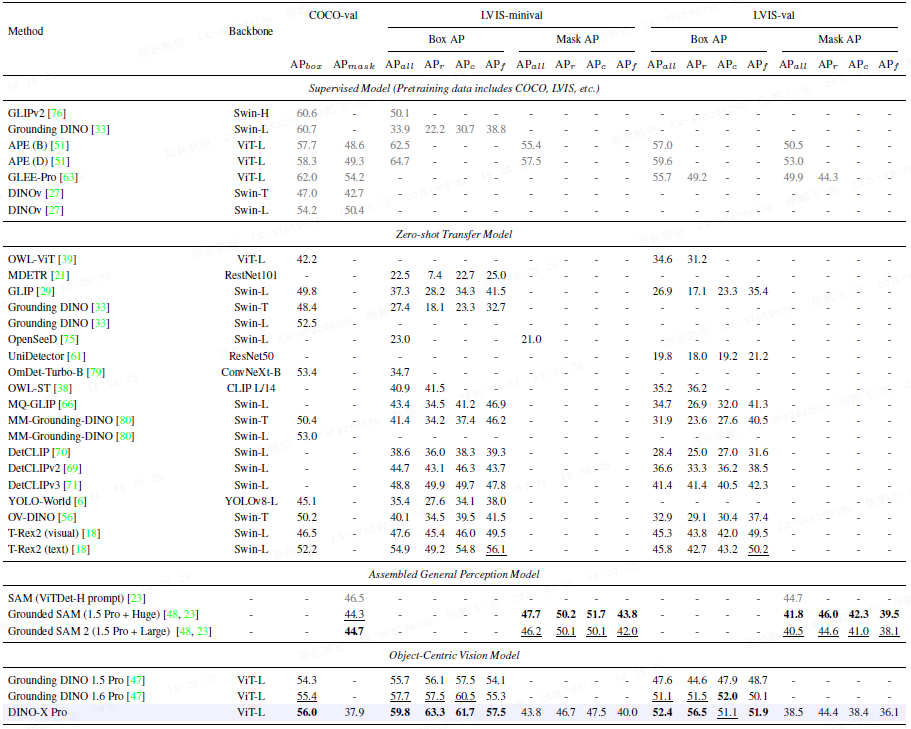Click the Backbone column header
The image size is (911, 729).
point(251,31)
